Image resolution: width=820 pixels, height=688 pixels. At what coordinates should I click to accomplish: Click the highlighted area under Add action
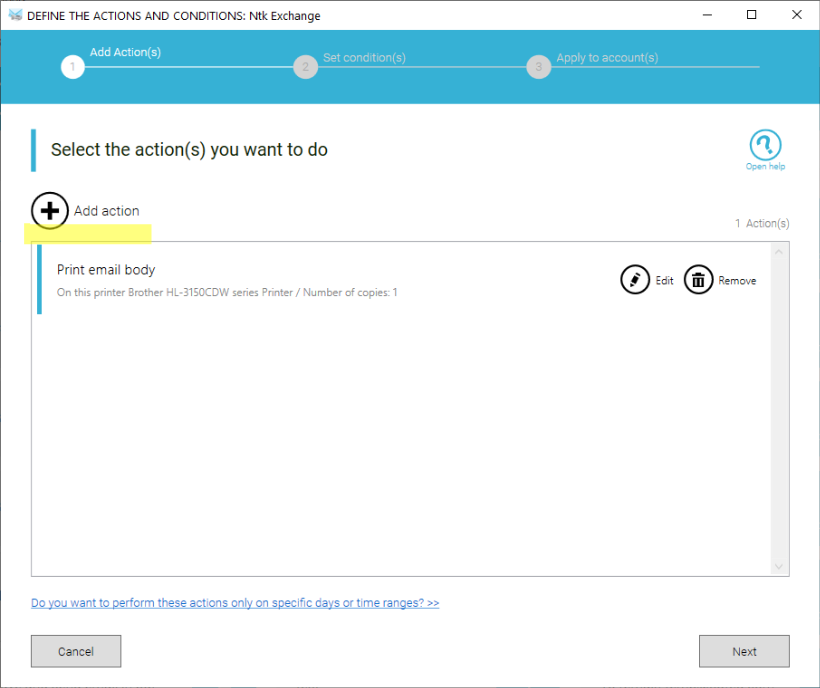click(88, 232)
